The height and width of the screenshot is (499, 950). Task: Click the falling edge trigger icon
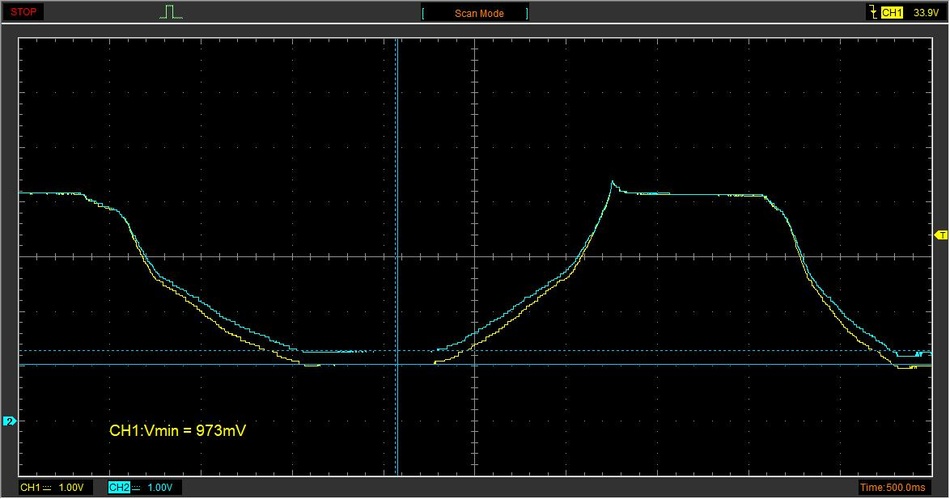click(873, 12)
